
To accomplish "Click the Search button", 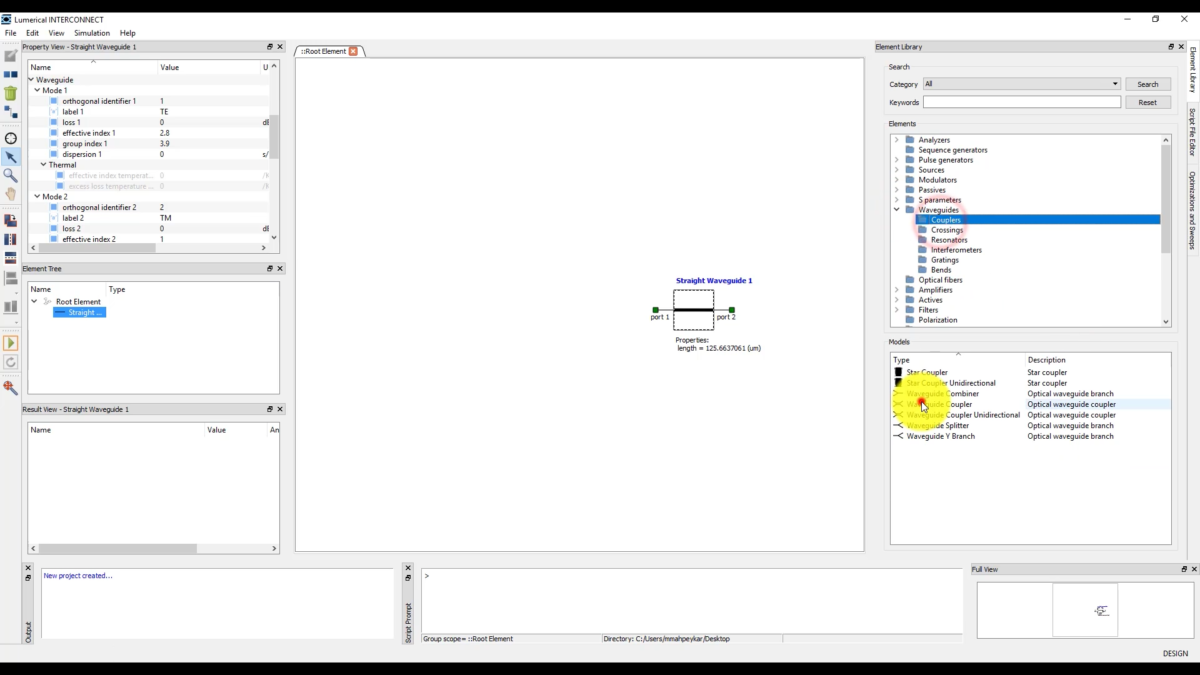I will point(1148,84).
